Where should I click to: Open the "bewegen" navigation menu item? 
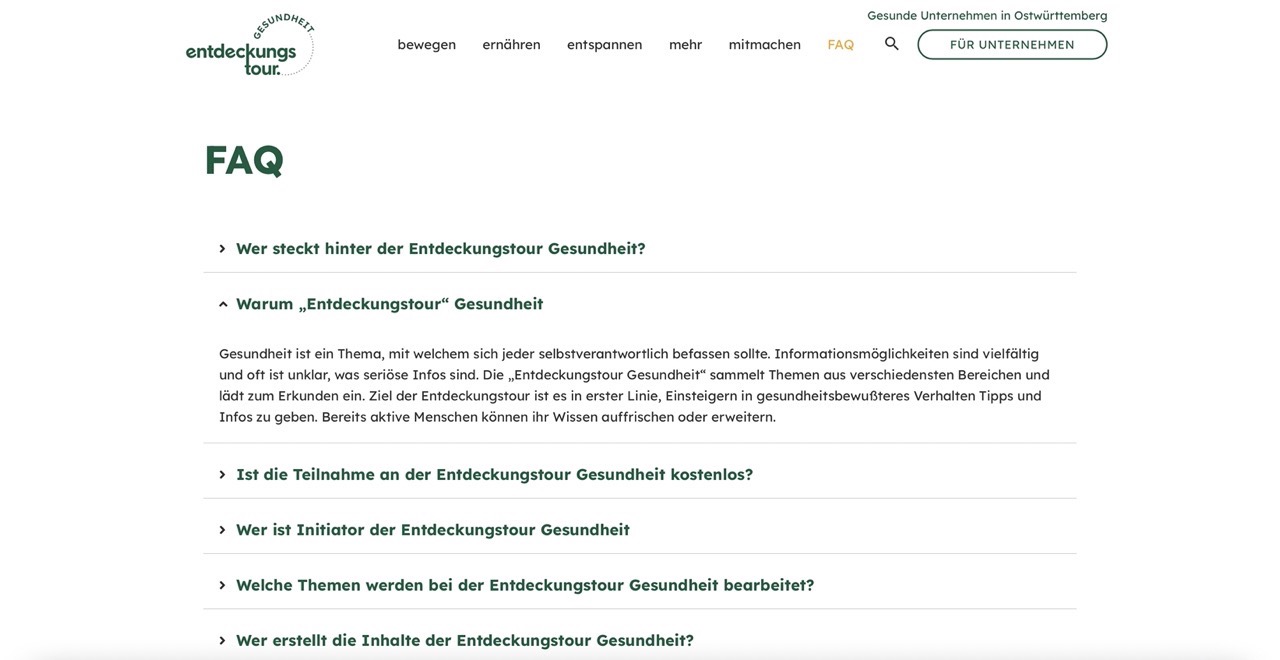(x=426, y=44)
